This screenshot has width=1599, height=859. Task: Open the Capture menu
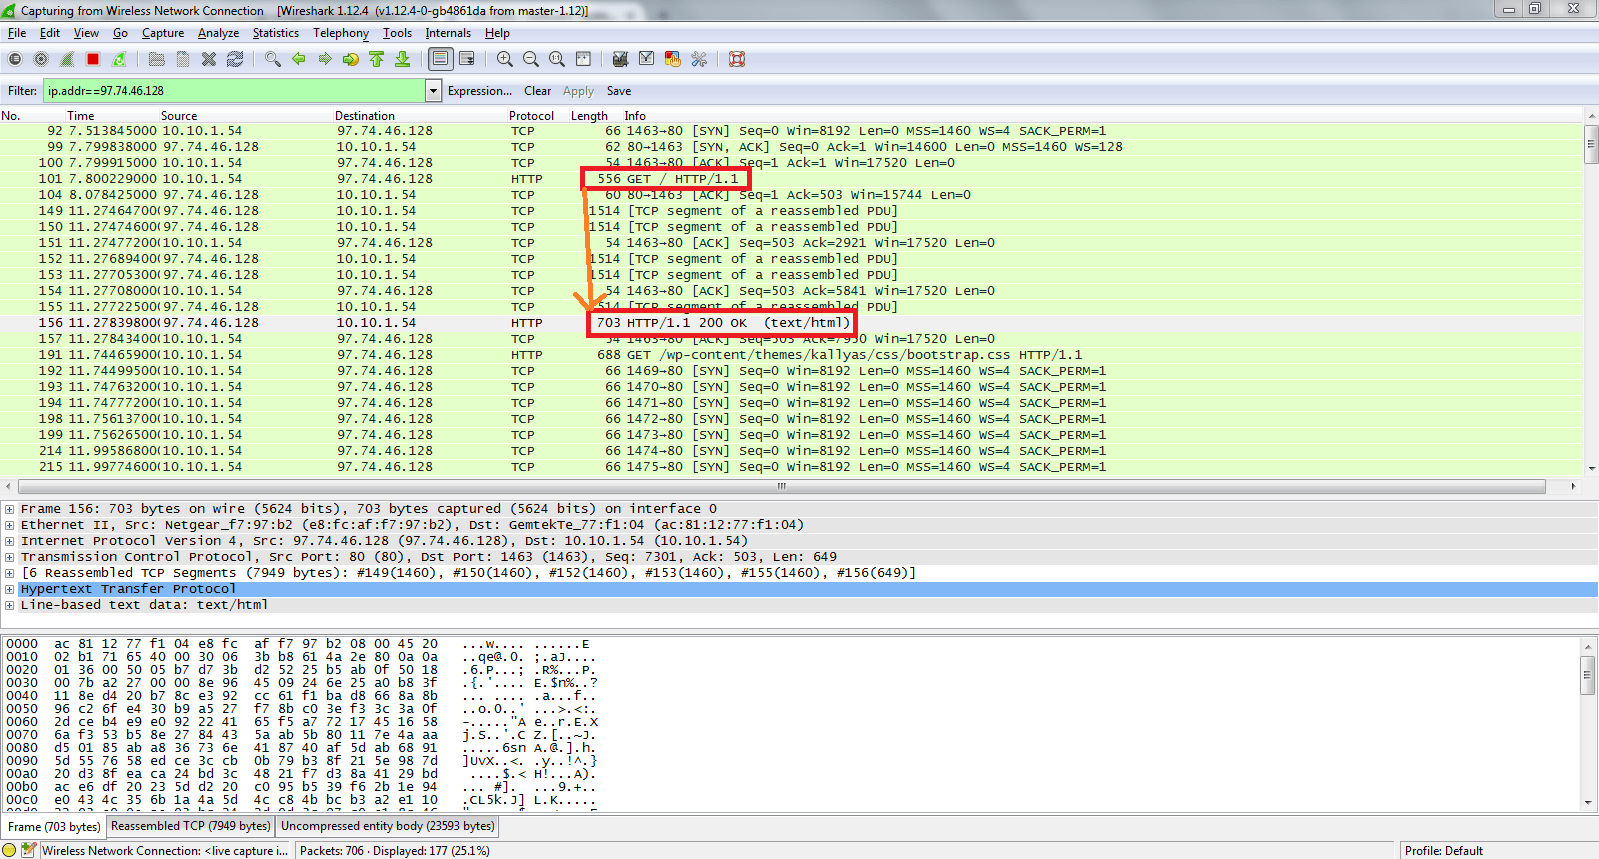pos(163,33)
